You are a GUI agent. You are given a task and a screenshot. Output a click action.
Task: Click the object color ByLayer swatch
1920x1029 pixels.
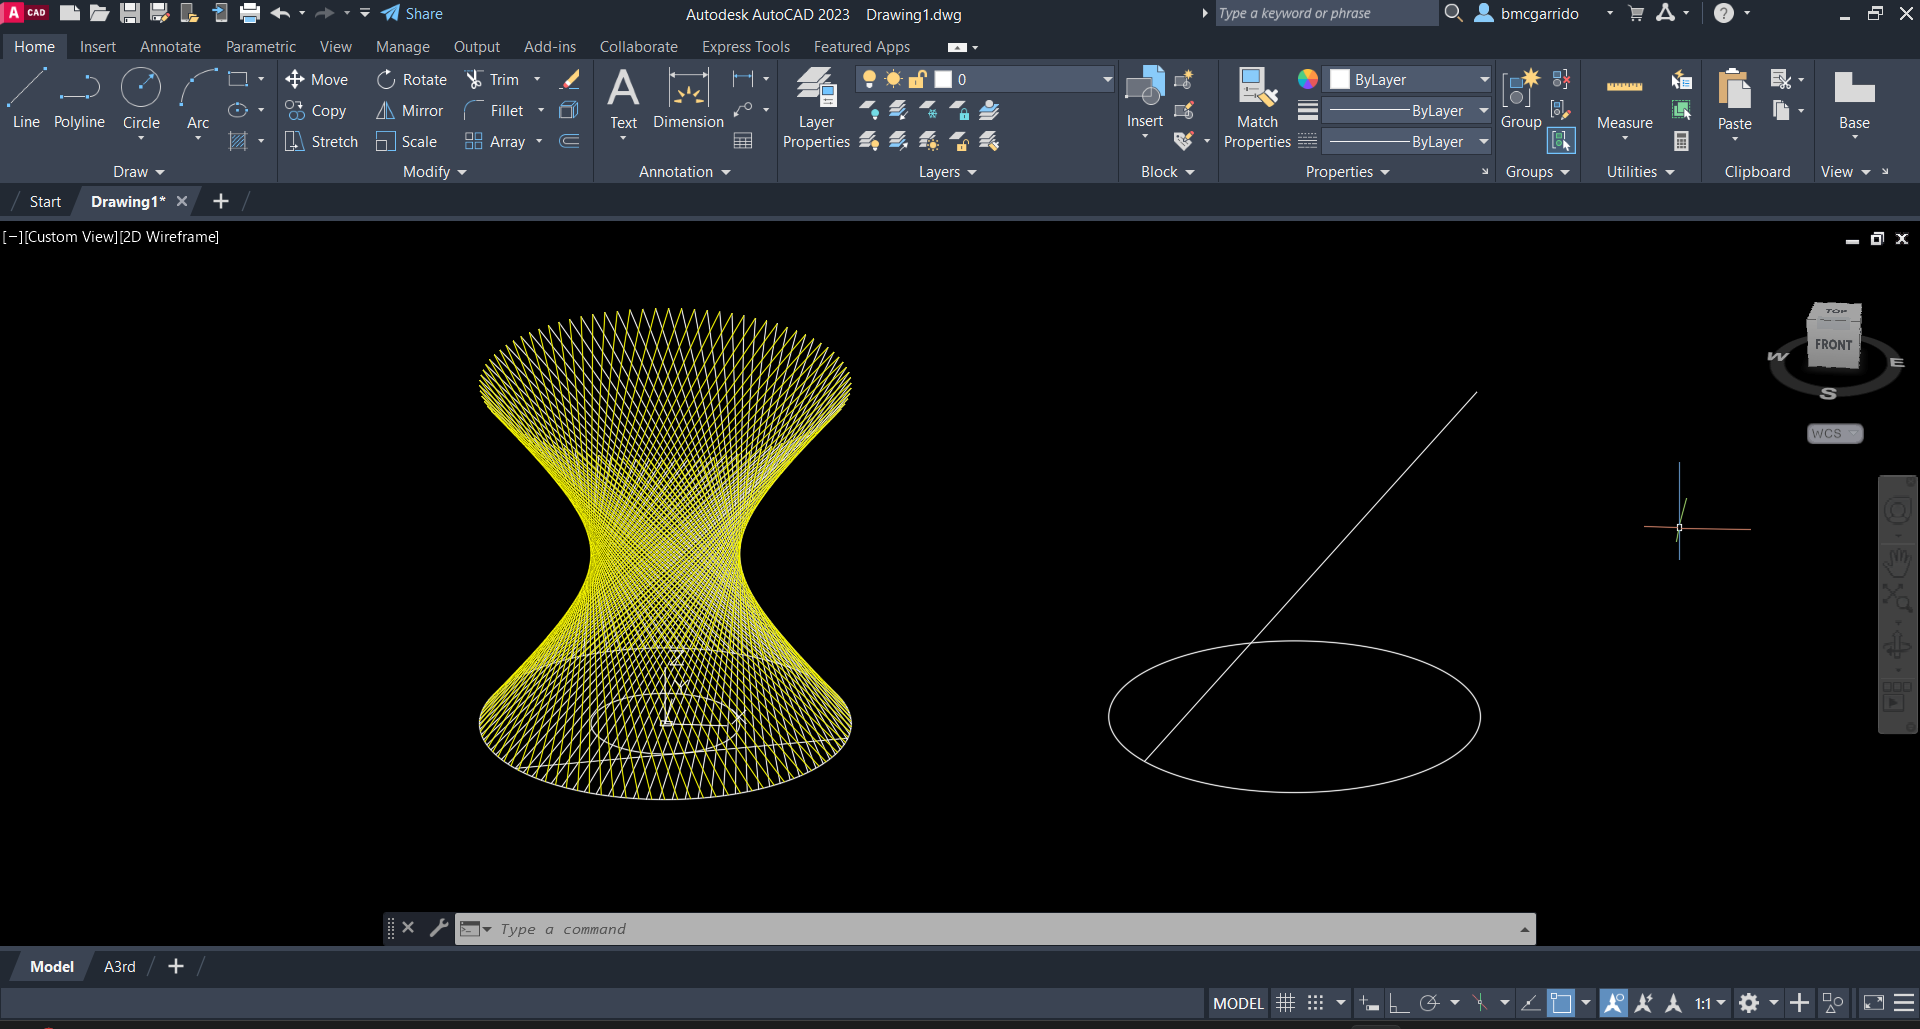pos(1340,80)
